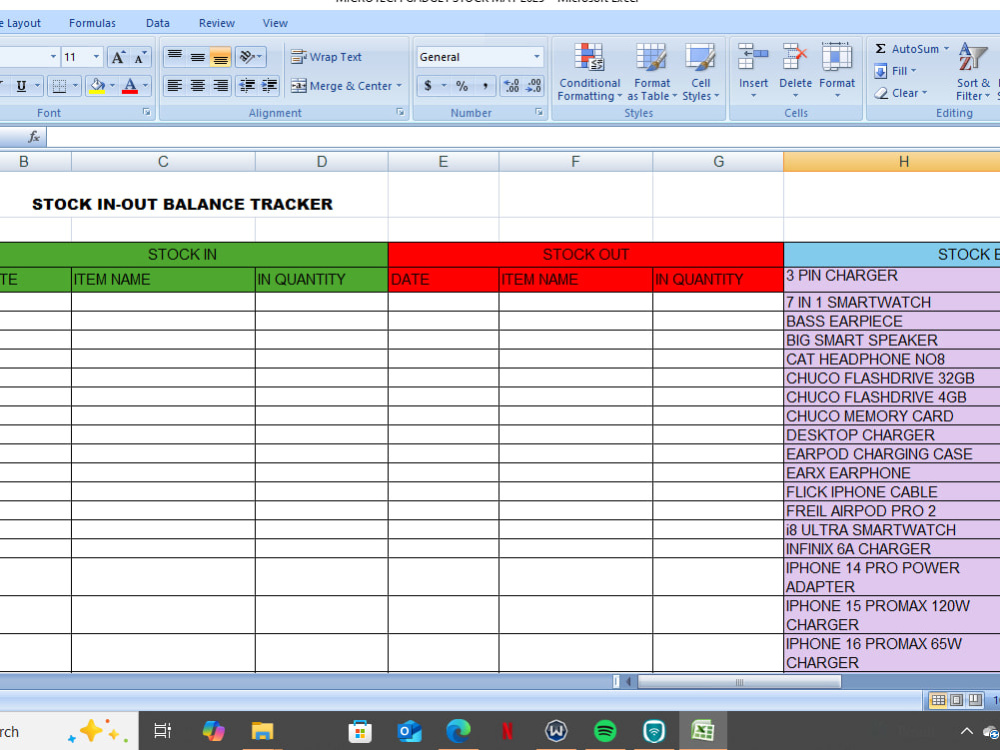Set Middle Align for cells
This screenshot has width=1000, height=750.
198,57
